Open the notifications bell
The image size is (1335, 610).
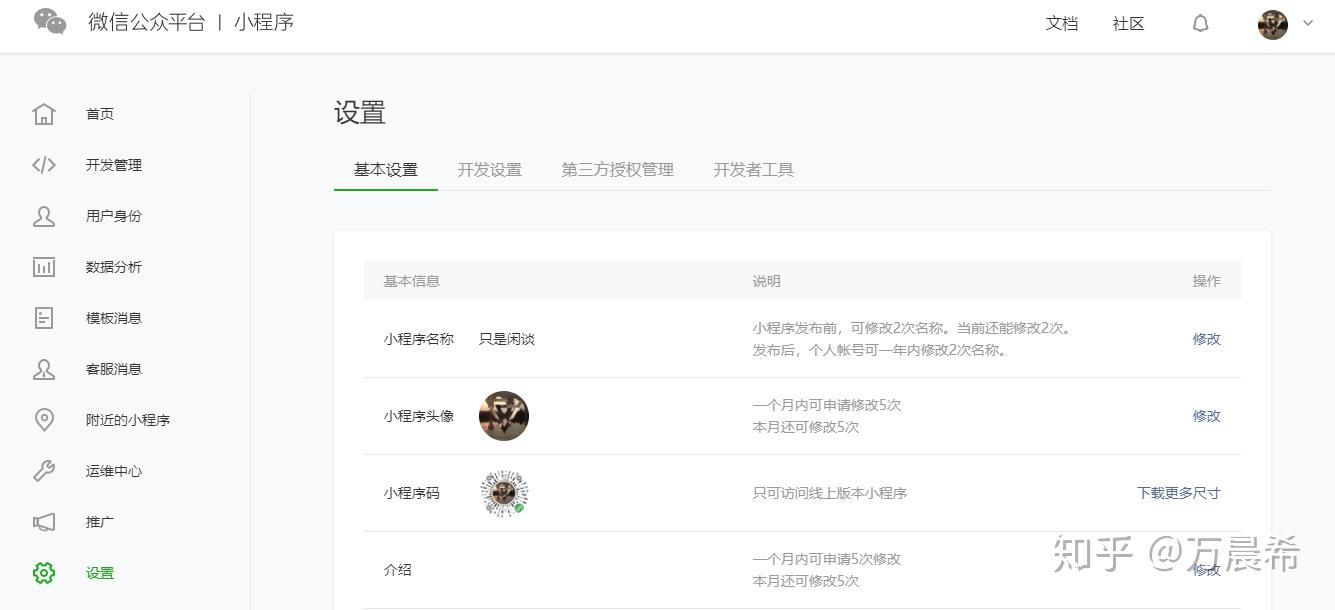1200,24
